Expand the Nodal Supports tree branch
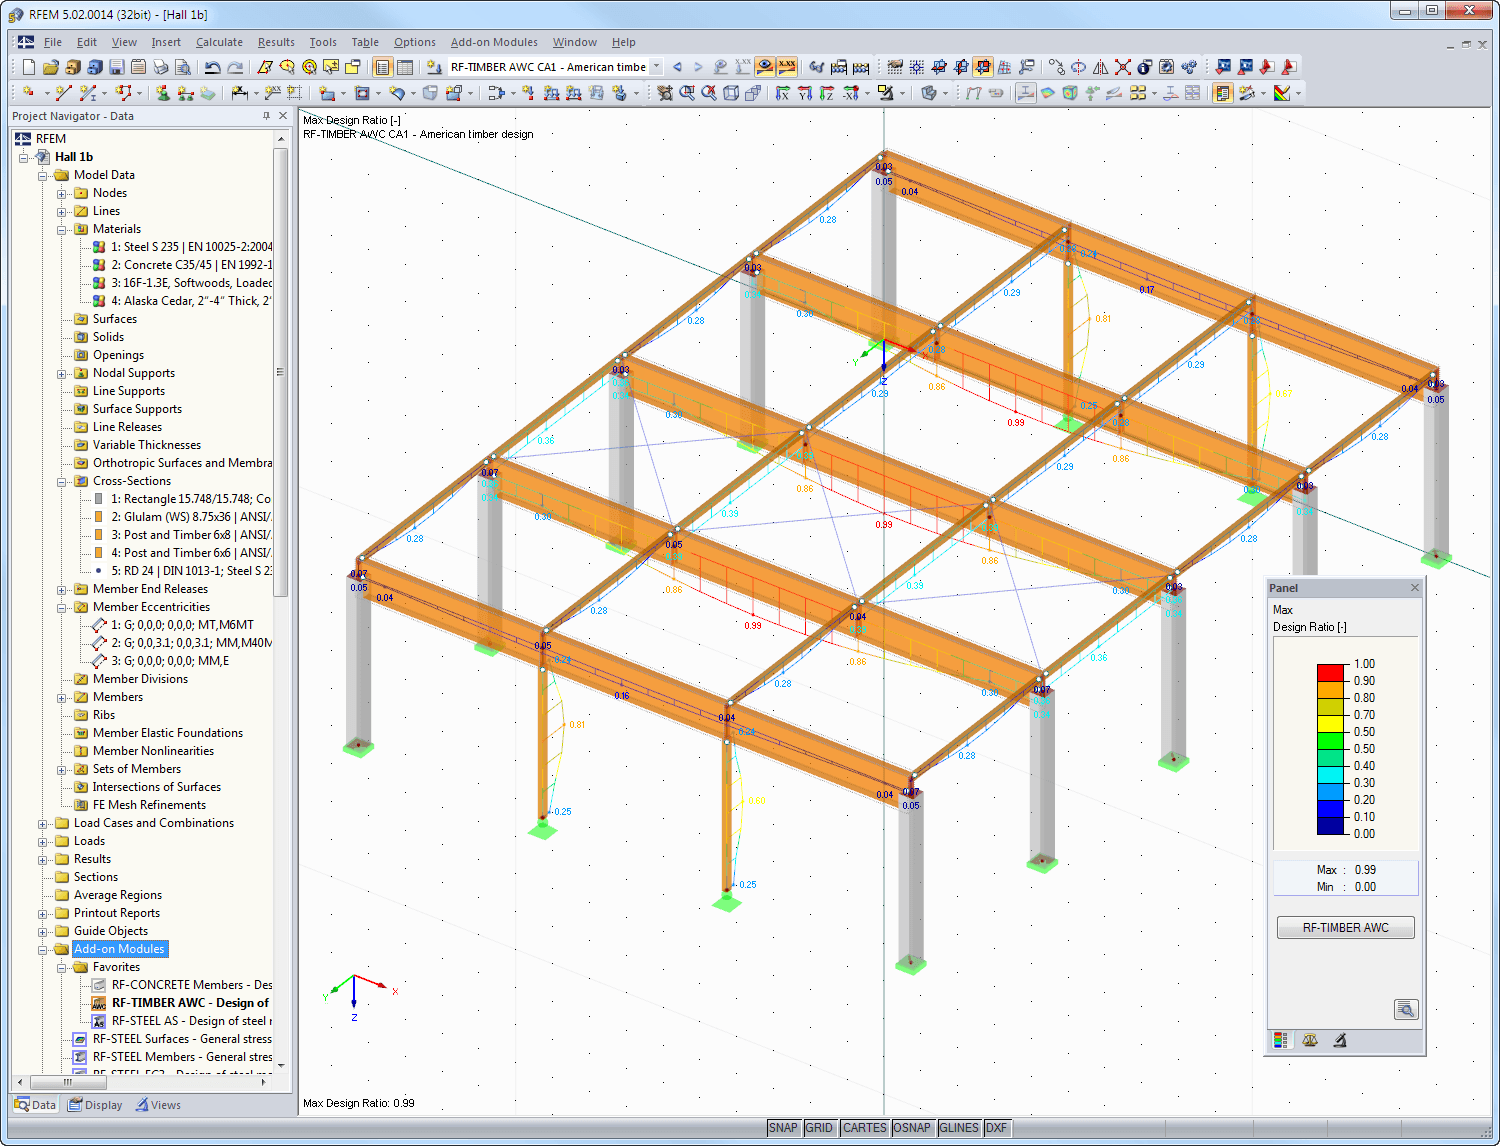The height and width of the screenshot is (1146, 1500). click(62, 373)
